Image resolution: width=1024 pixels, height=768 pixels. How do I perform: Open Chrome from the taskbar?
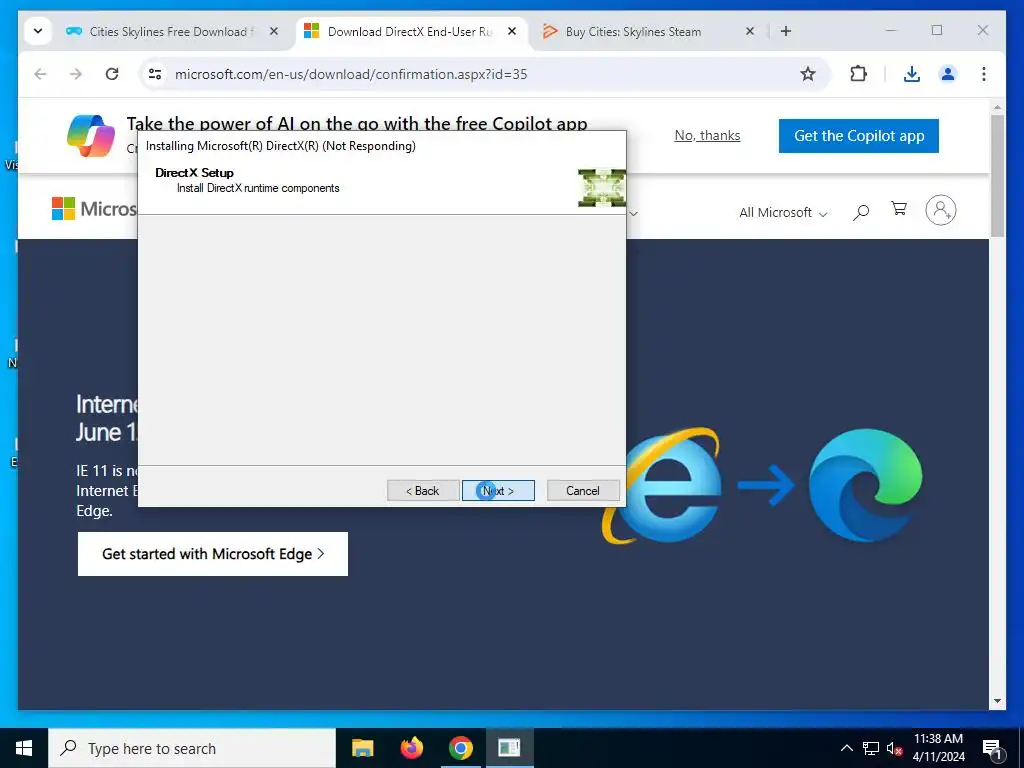tap(460, 748)
